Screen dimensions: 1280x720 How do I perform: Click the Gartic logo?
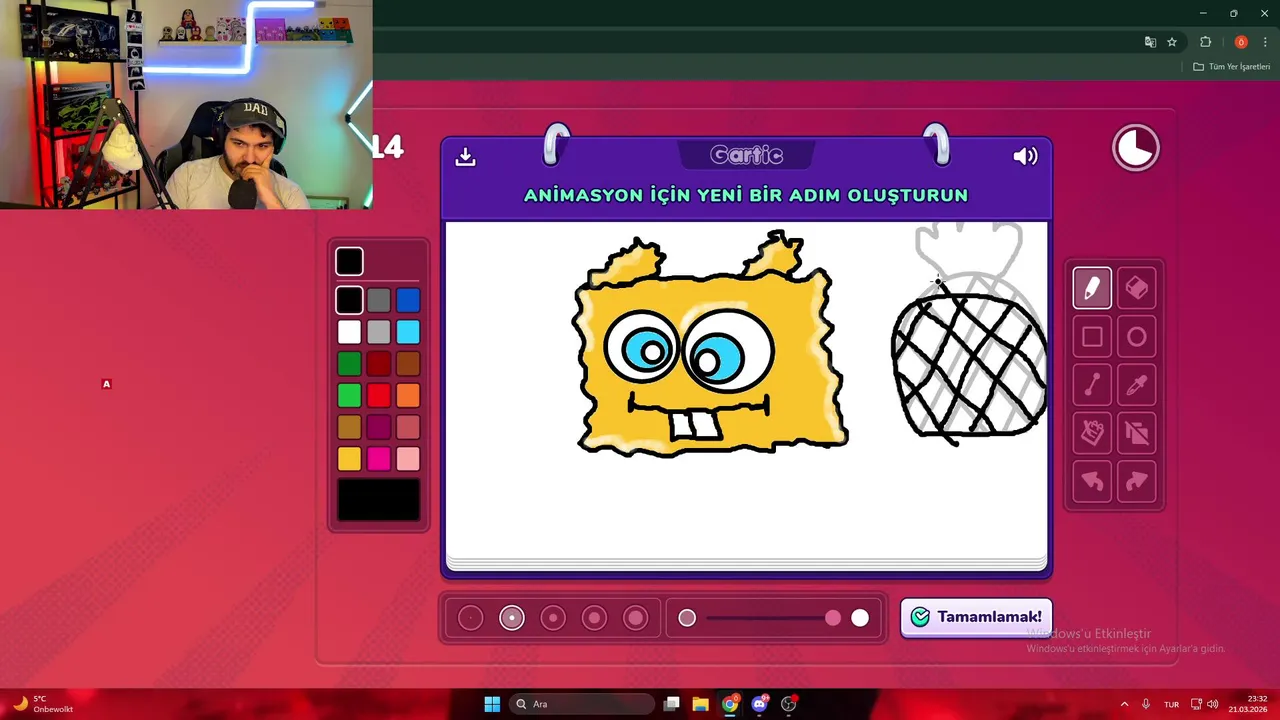[746, 155]
